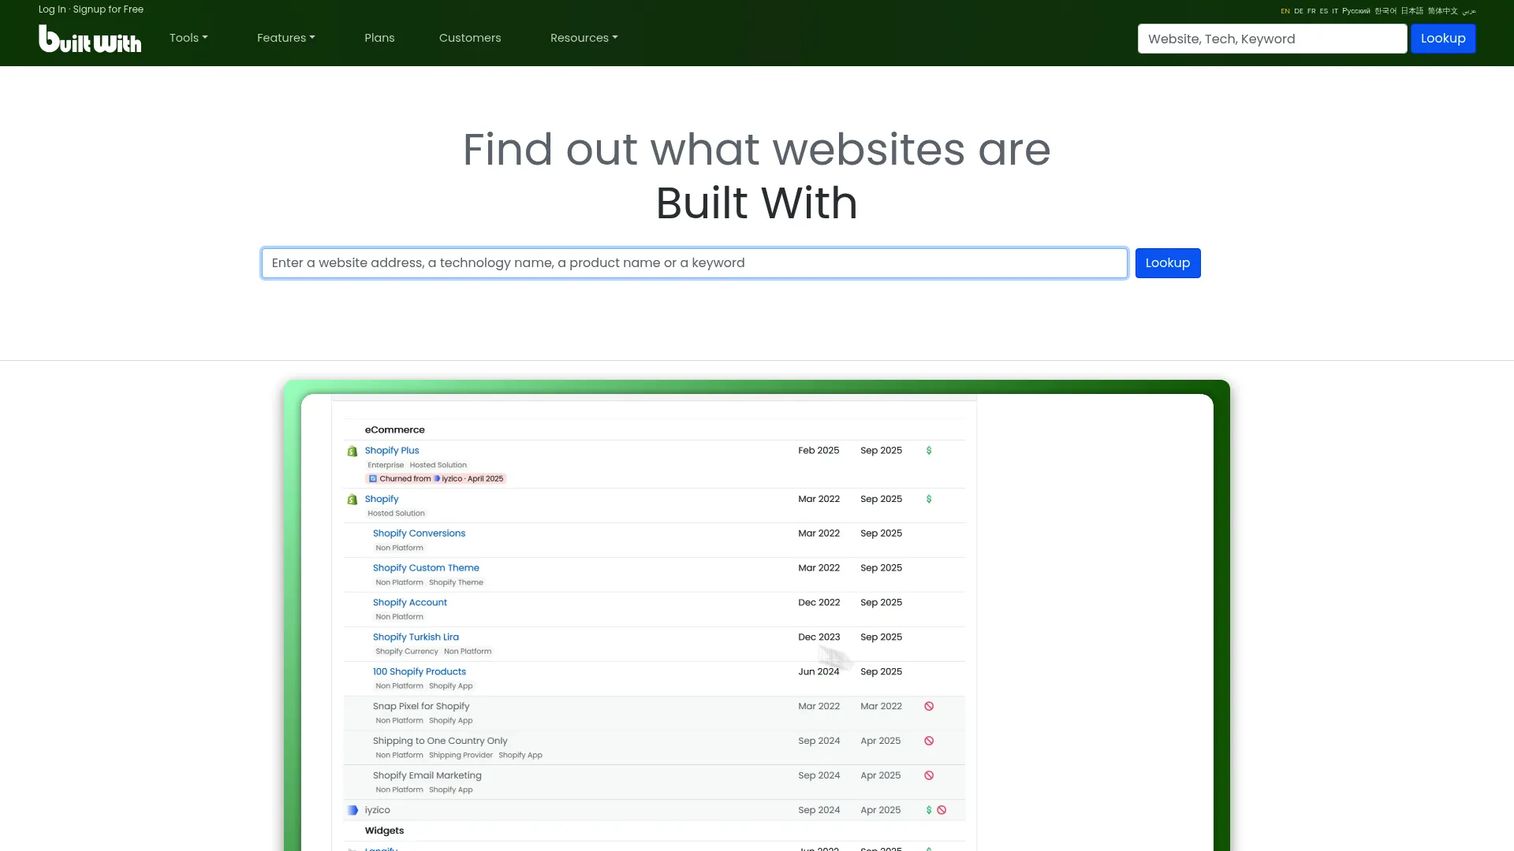Image resolution: width=1514 pixels, height=851 pixels.
Task: Switch language to DE
Action: [1298, 11]
